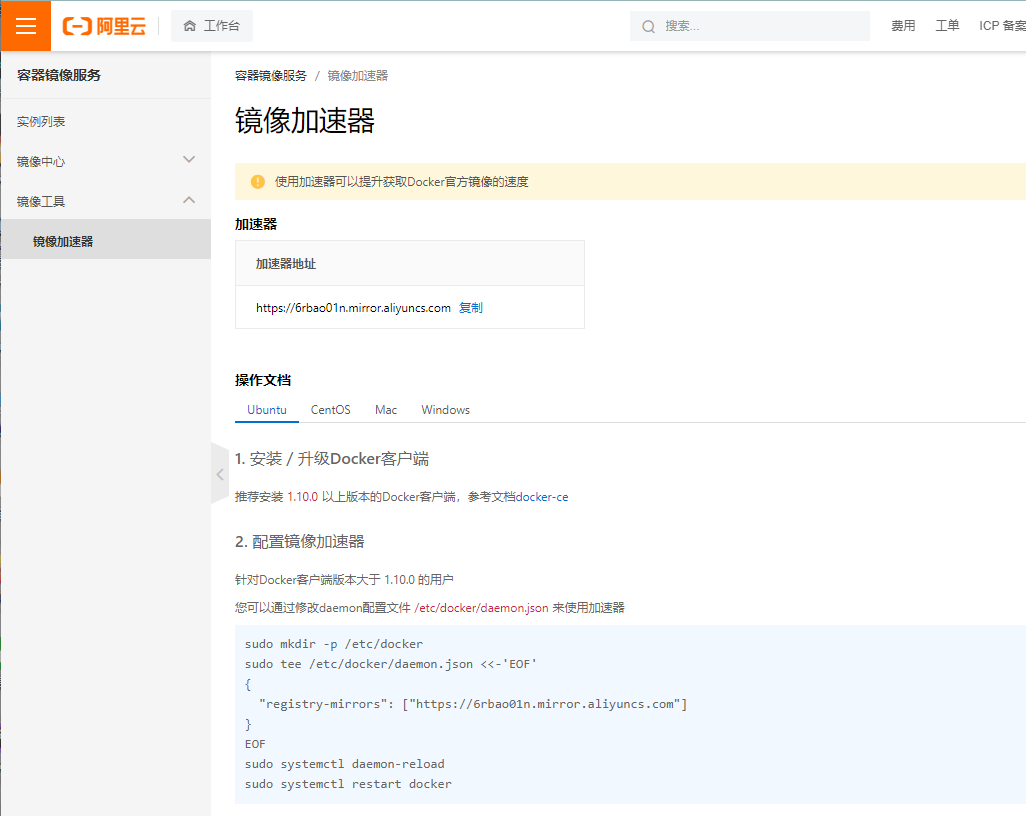The image size is (1026, 816).
Task: Click the Alibaba Cloud logo
Action: (x=104, y=26)
